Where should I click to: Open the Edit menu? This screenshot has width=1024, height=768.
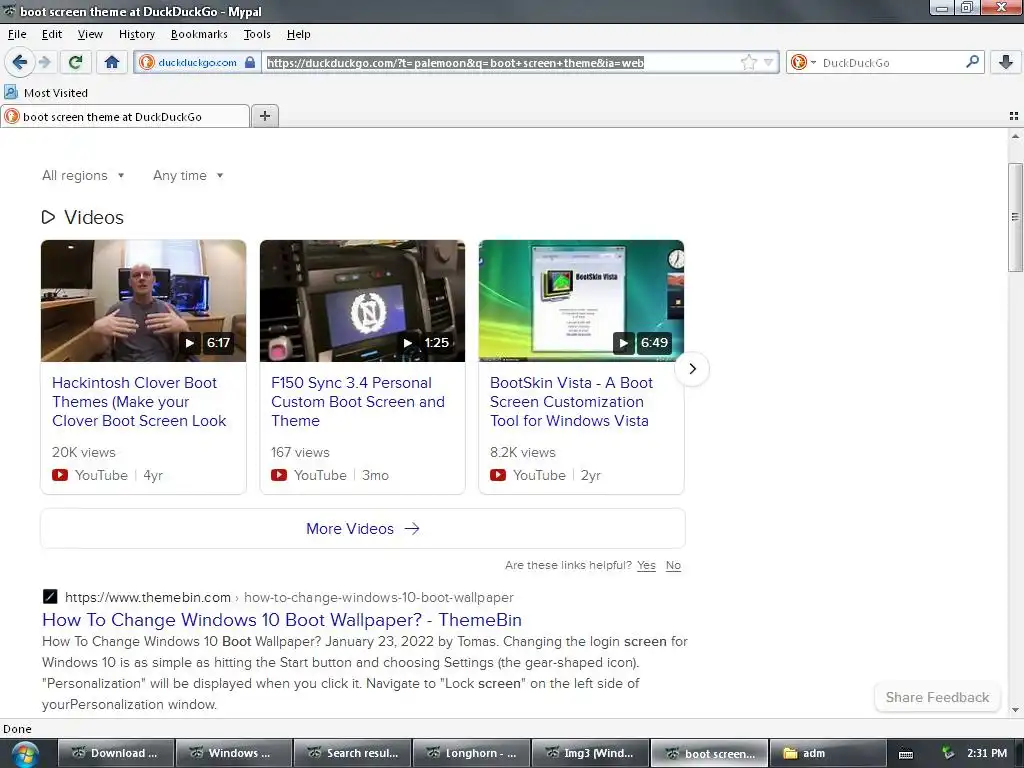point(52,34)
